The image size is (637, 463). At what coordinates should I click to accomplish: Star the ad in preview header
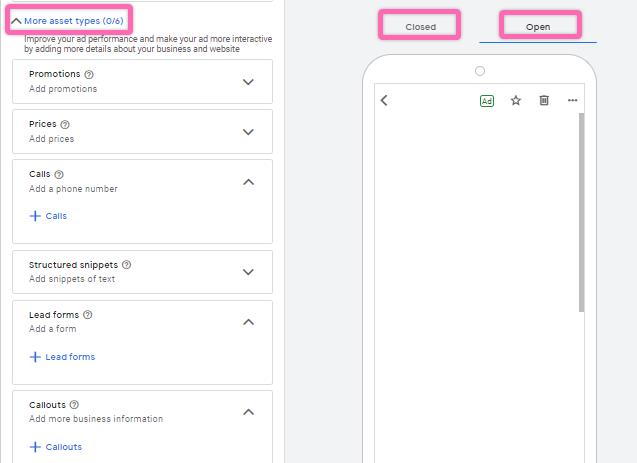pos(516,101)
